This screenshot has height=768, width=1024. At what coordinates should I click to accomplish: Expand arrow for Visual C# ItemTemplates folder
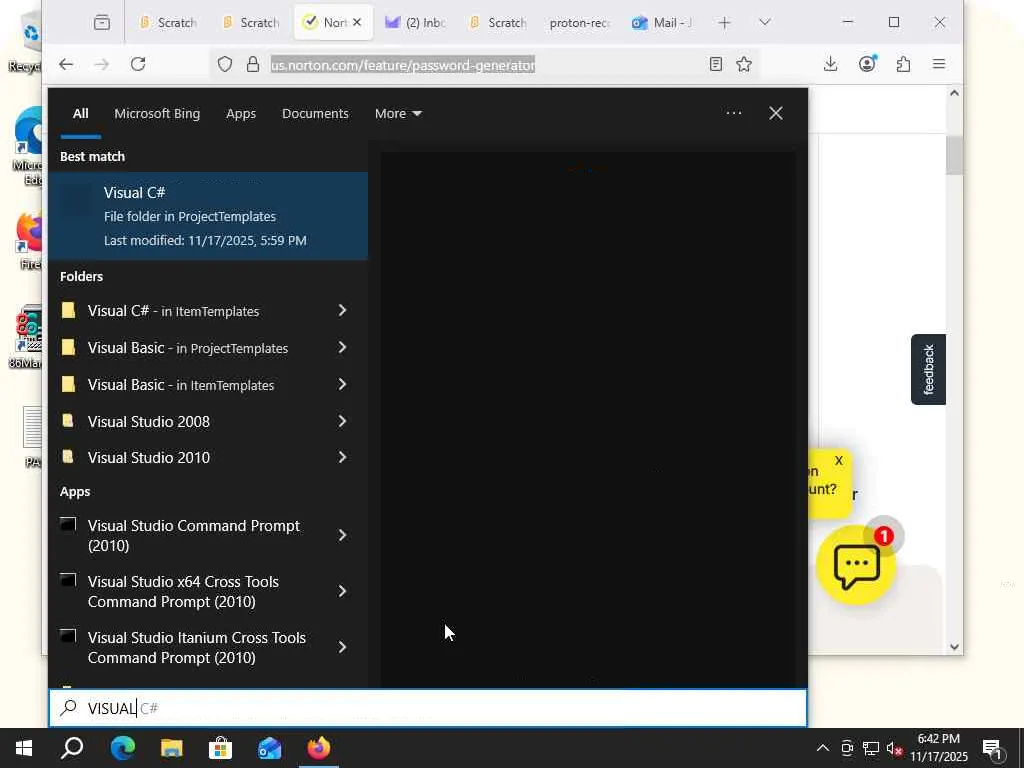(x=342, y=311)
